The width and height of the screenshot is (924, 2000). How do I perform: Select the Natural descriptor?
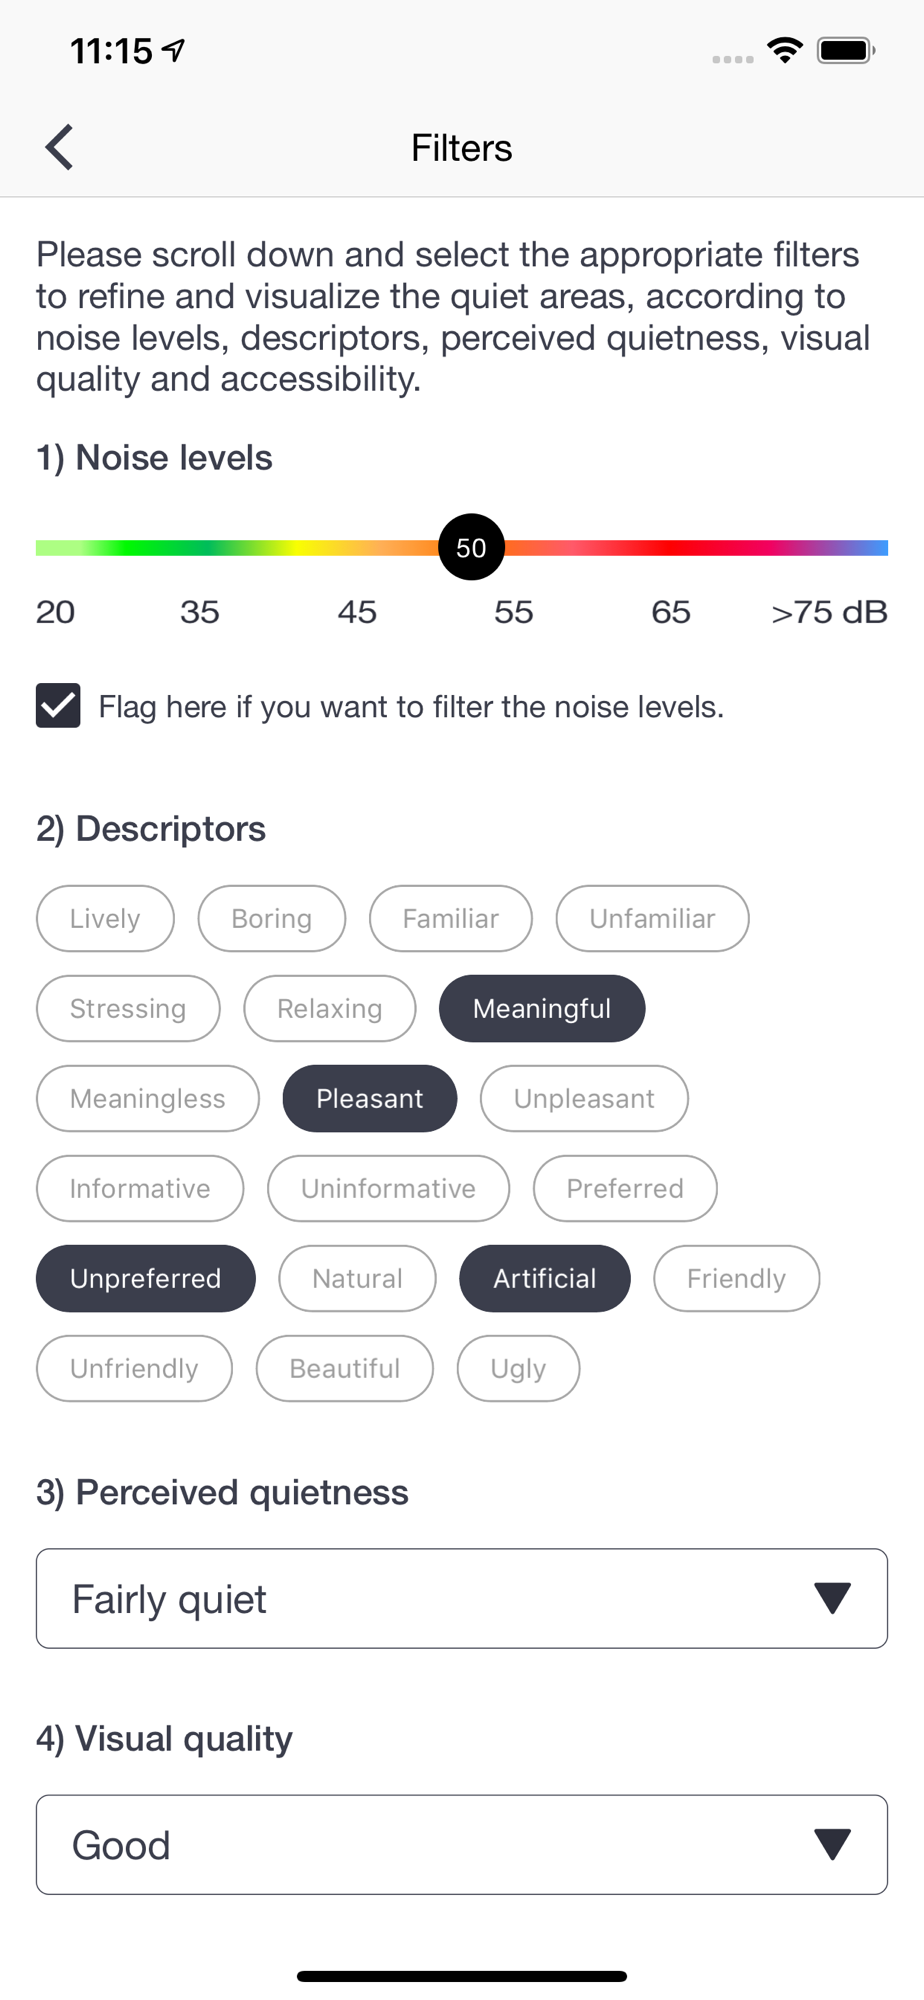point(357,1278)
